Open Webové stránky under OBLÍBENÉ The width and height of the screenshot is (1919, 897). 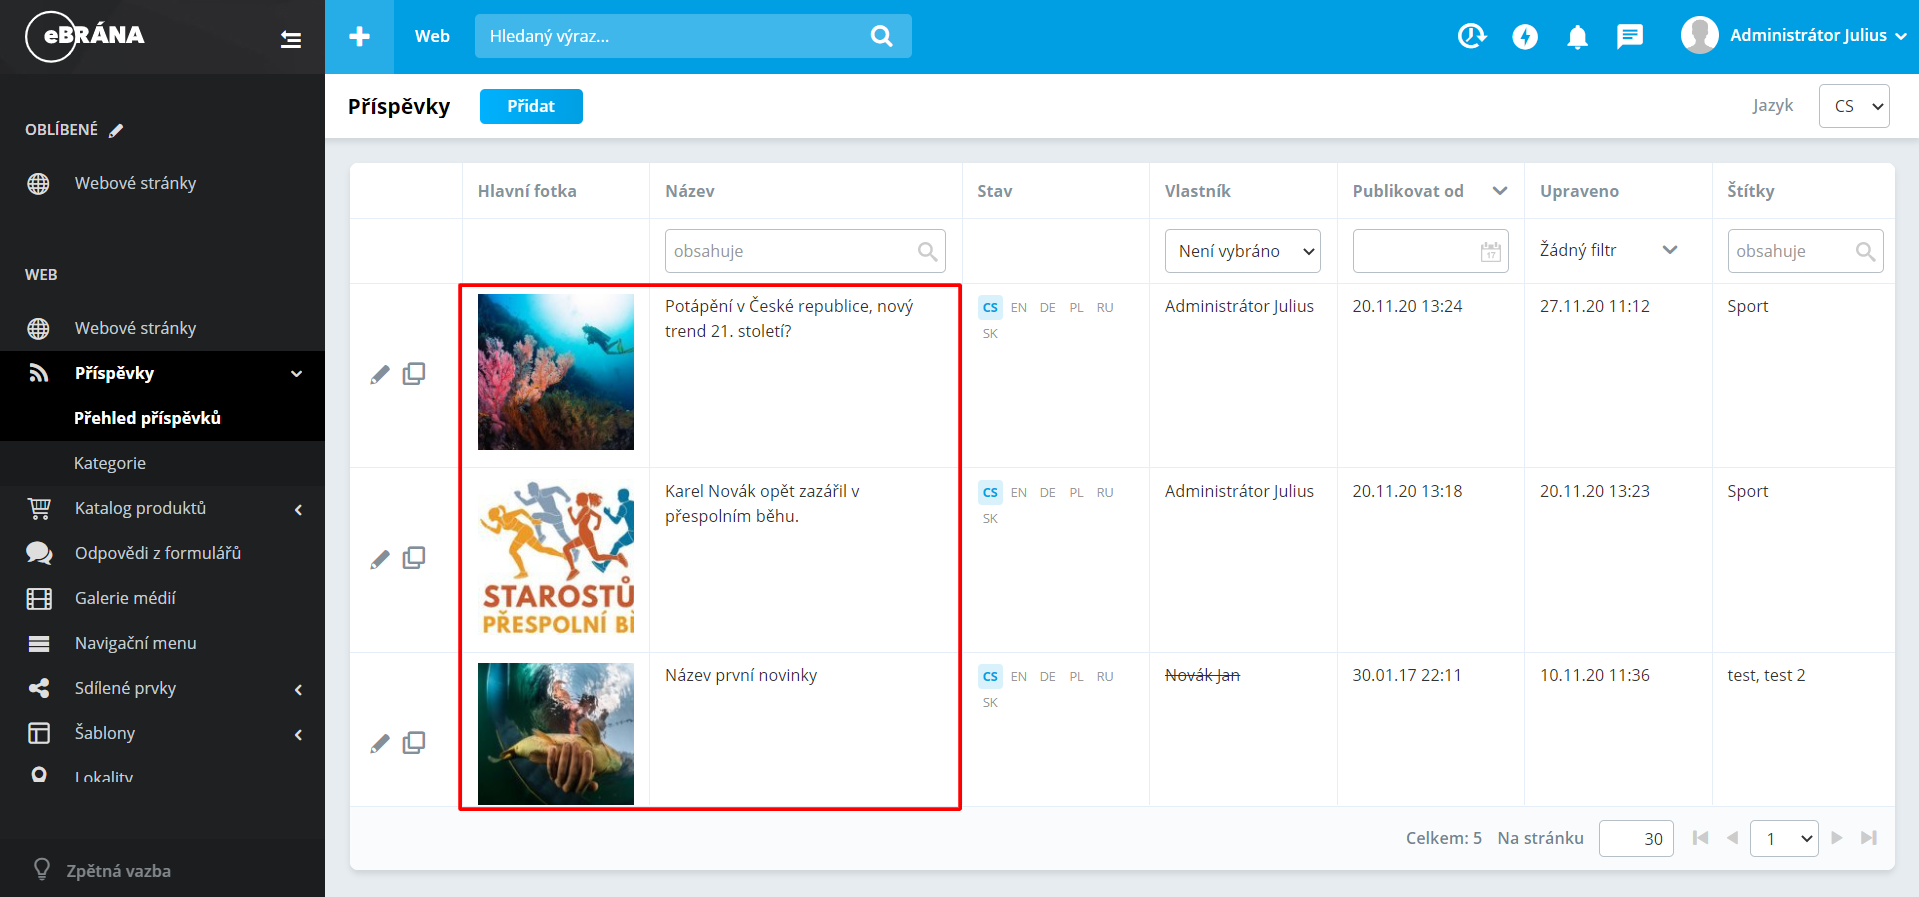pyautogui.click(x=135, y=184)
